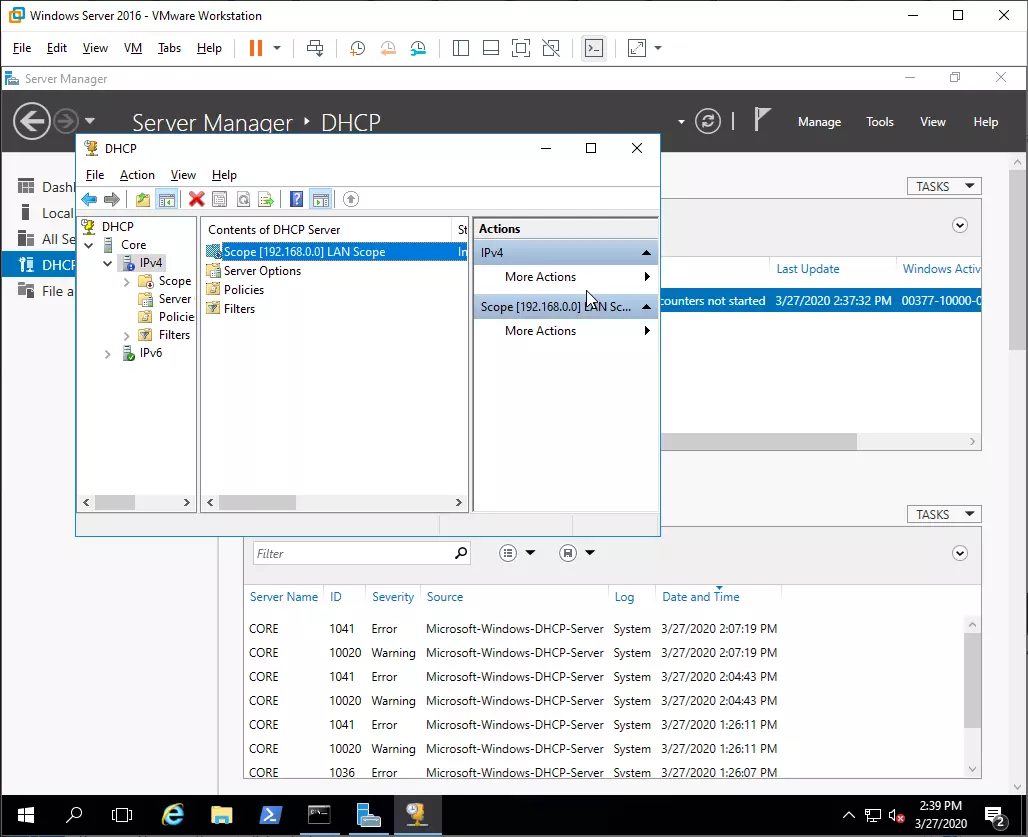Click the Windows Start button
The image size is (1028, 837).
[x=26, y=815]
